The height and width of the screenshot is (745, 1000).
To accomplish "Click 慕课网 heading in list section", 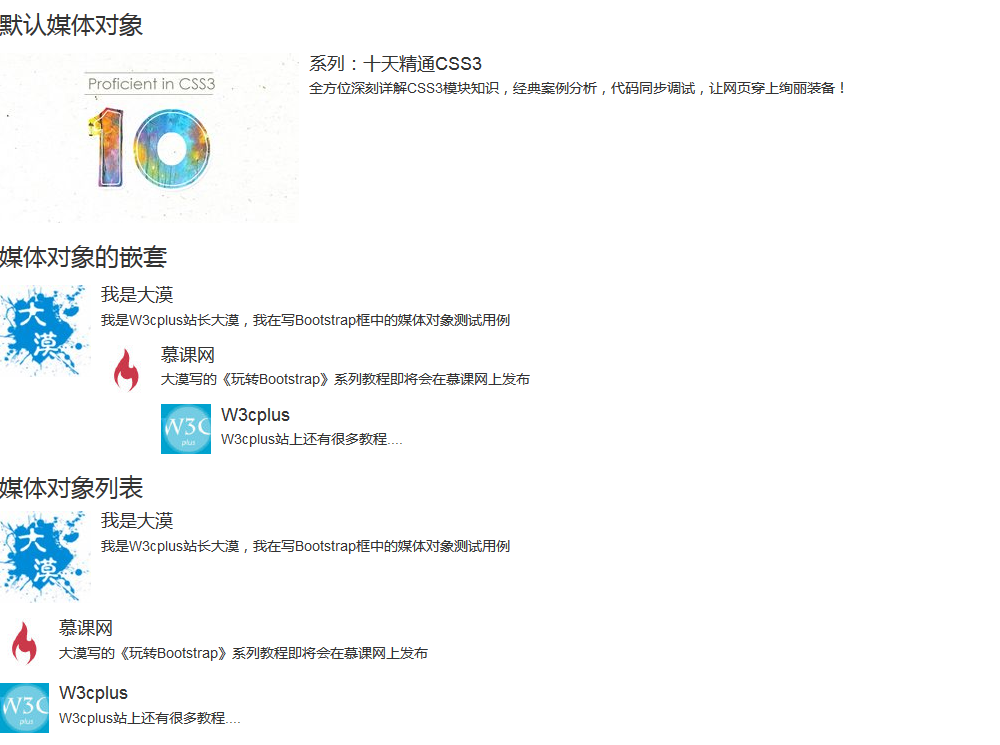I will pyautogui.click(x=85, y=628).
